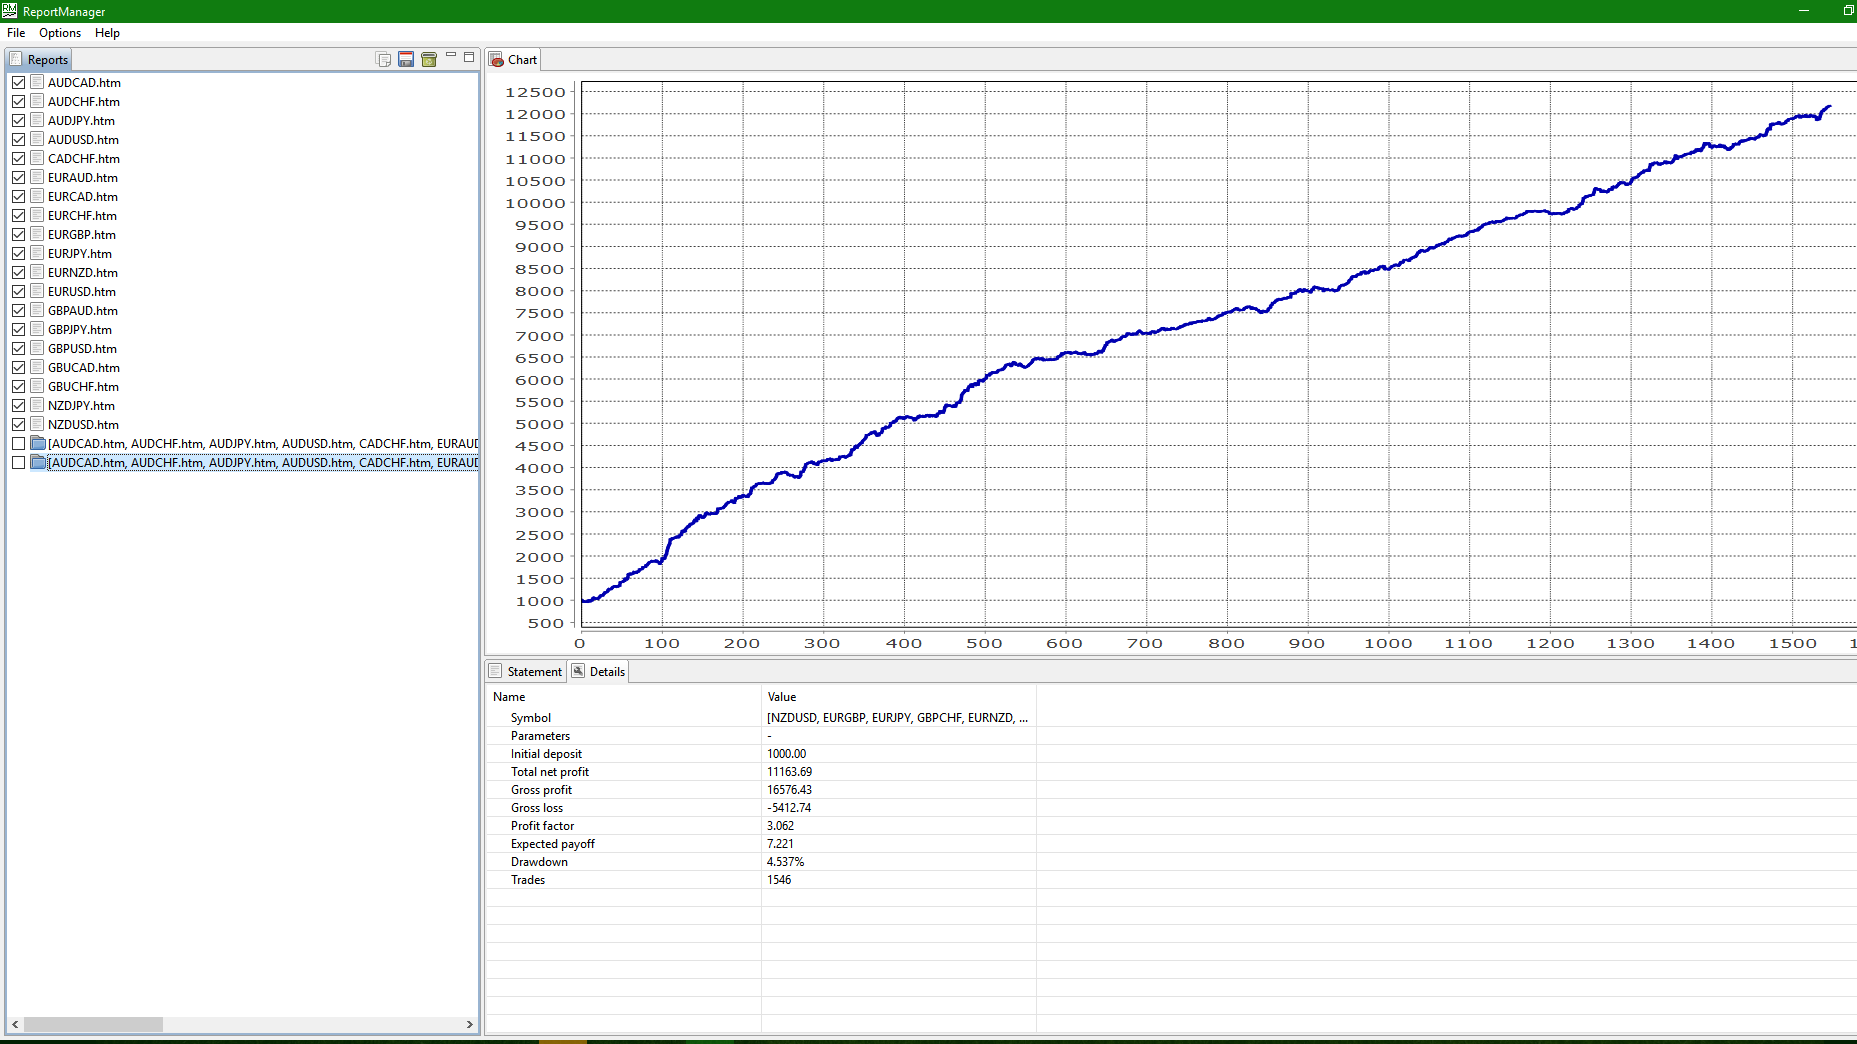Viewport: 1857px width, 1044px height.
Task: Select the Reports tab
Action: pyautogui.click(x=39, y=59)
